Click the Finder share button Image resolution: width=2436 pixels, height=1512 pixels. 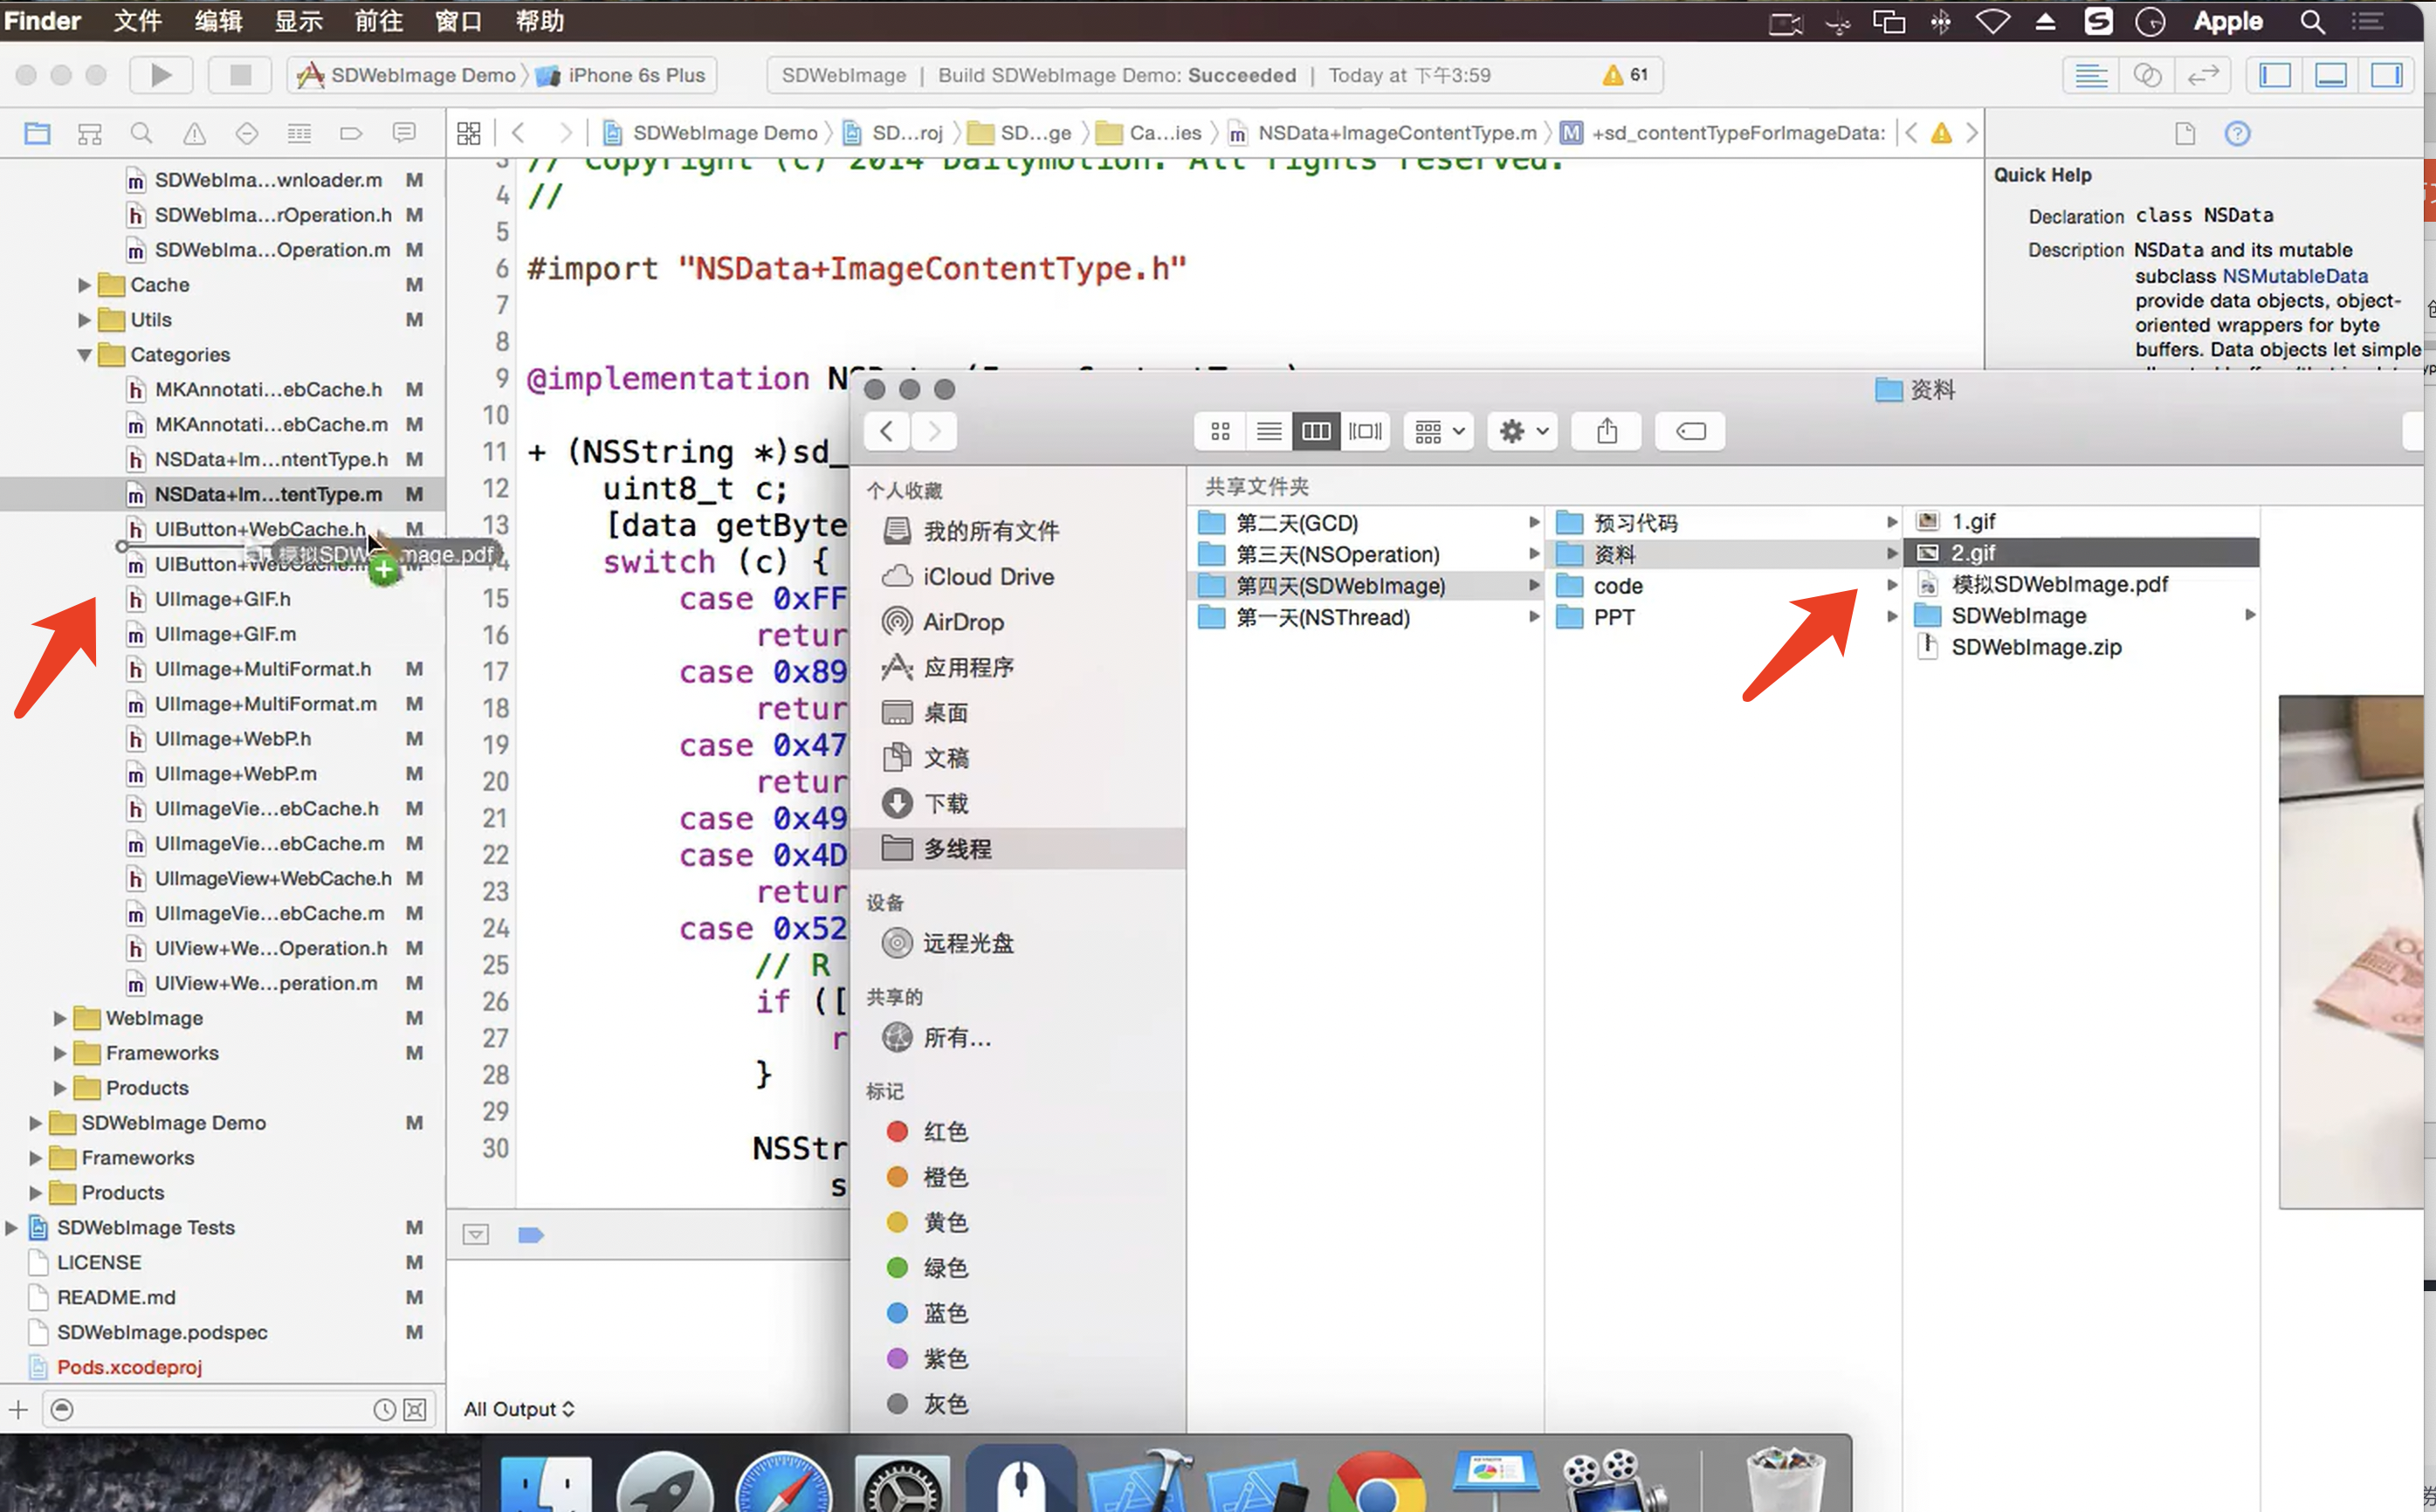[1606, 431]
